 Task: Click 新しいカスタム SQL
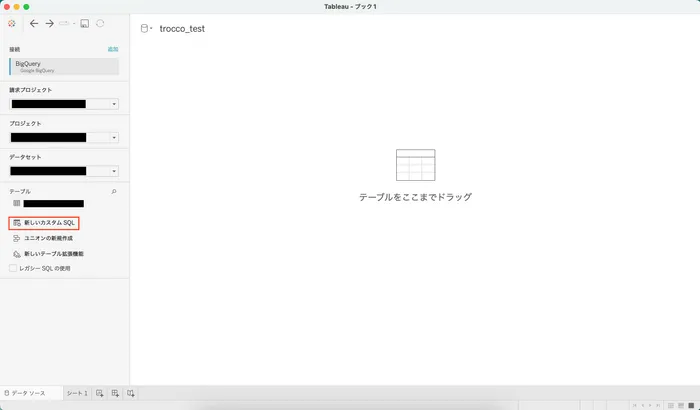point(44,223)
